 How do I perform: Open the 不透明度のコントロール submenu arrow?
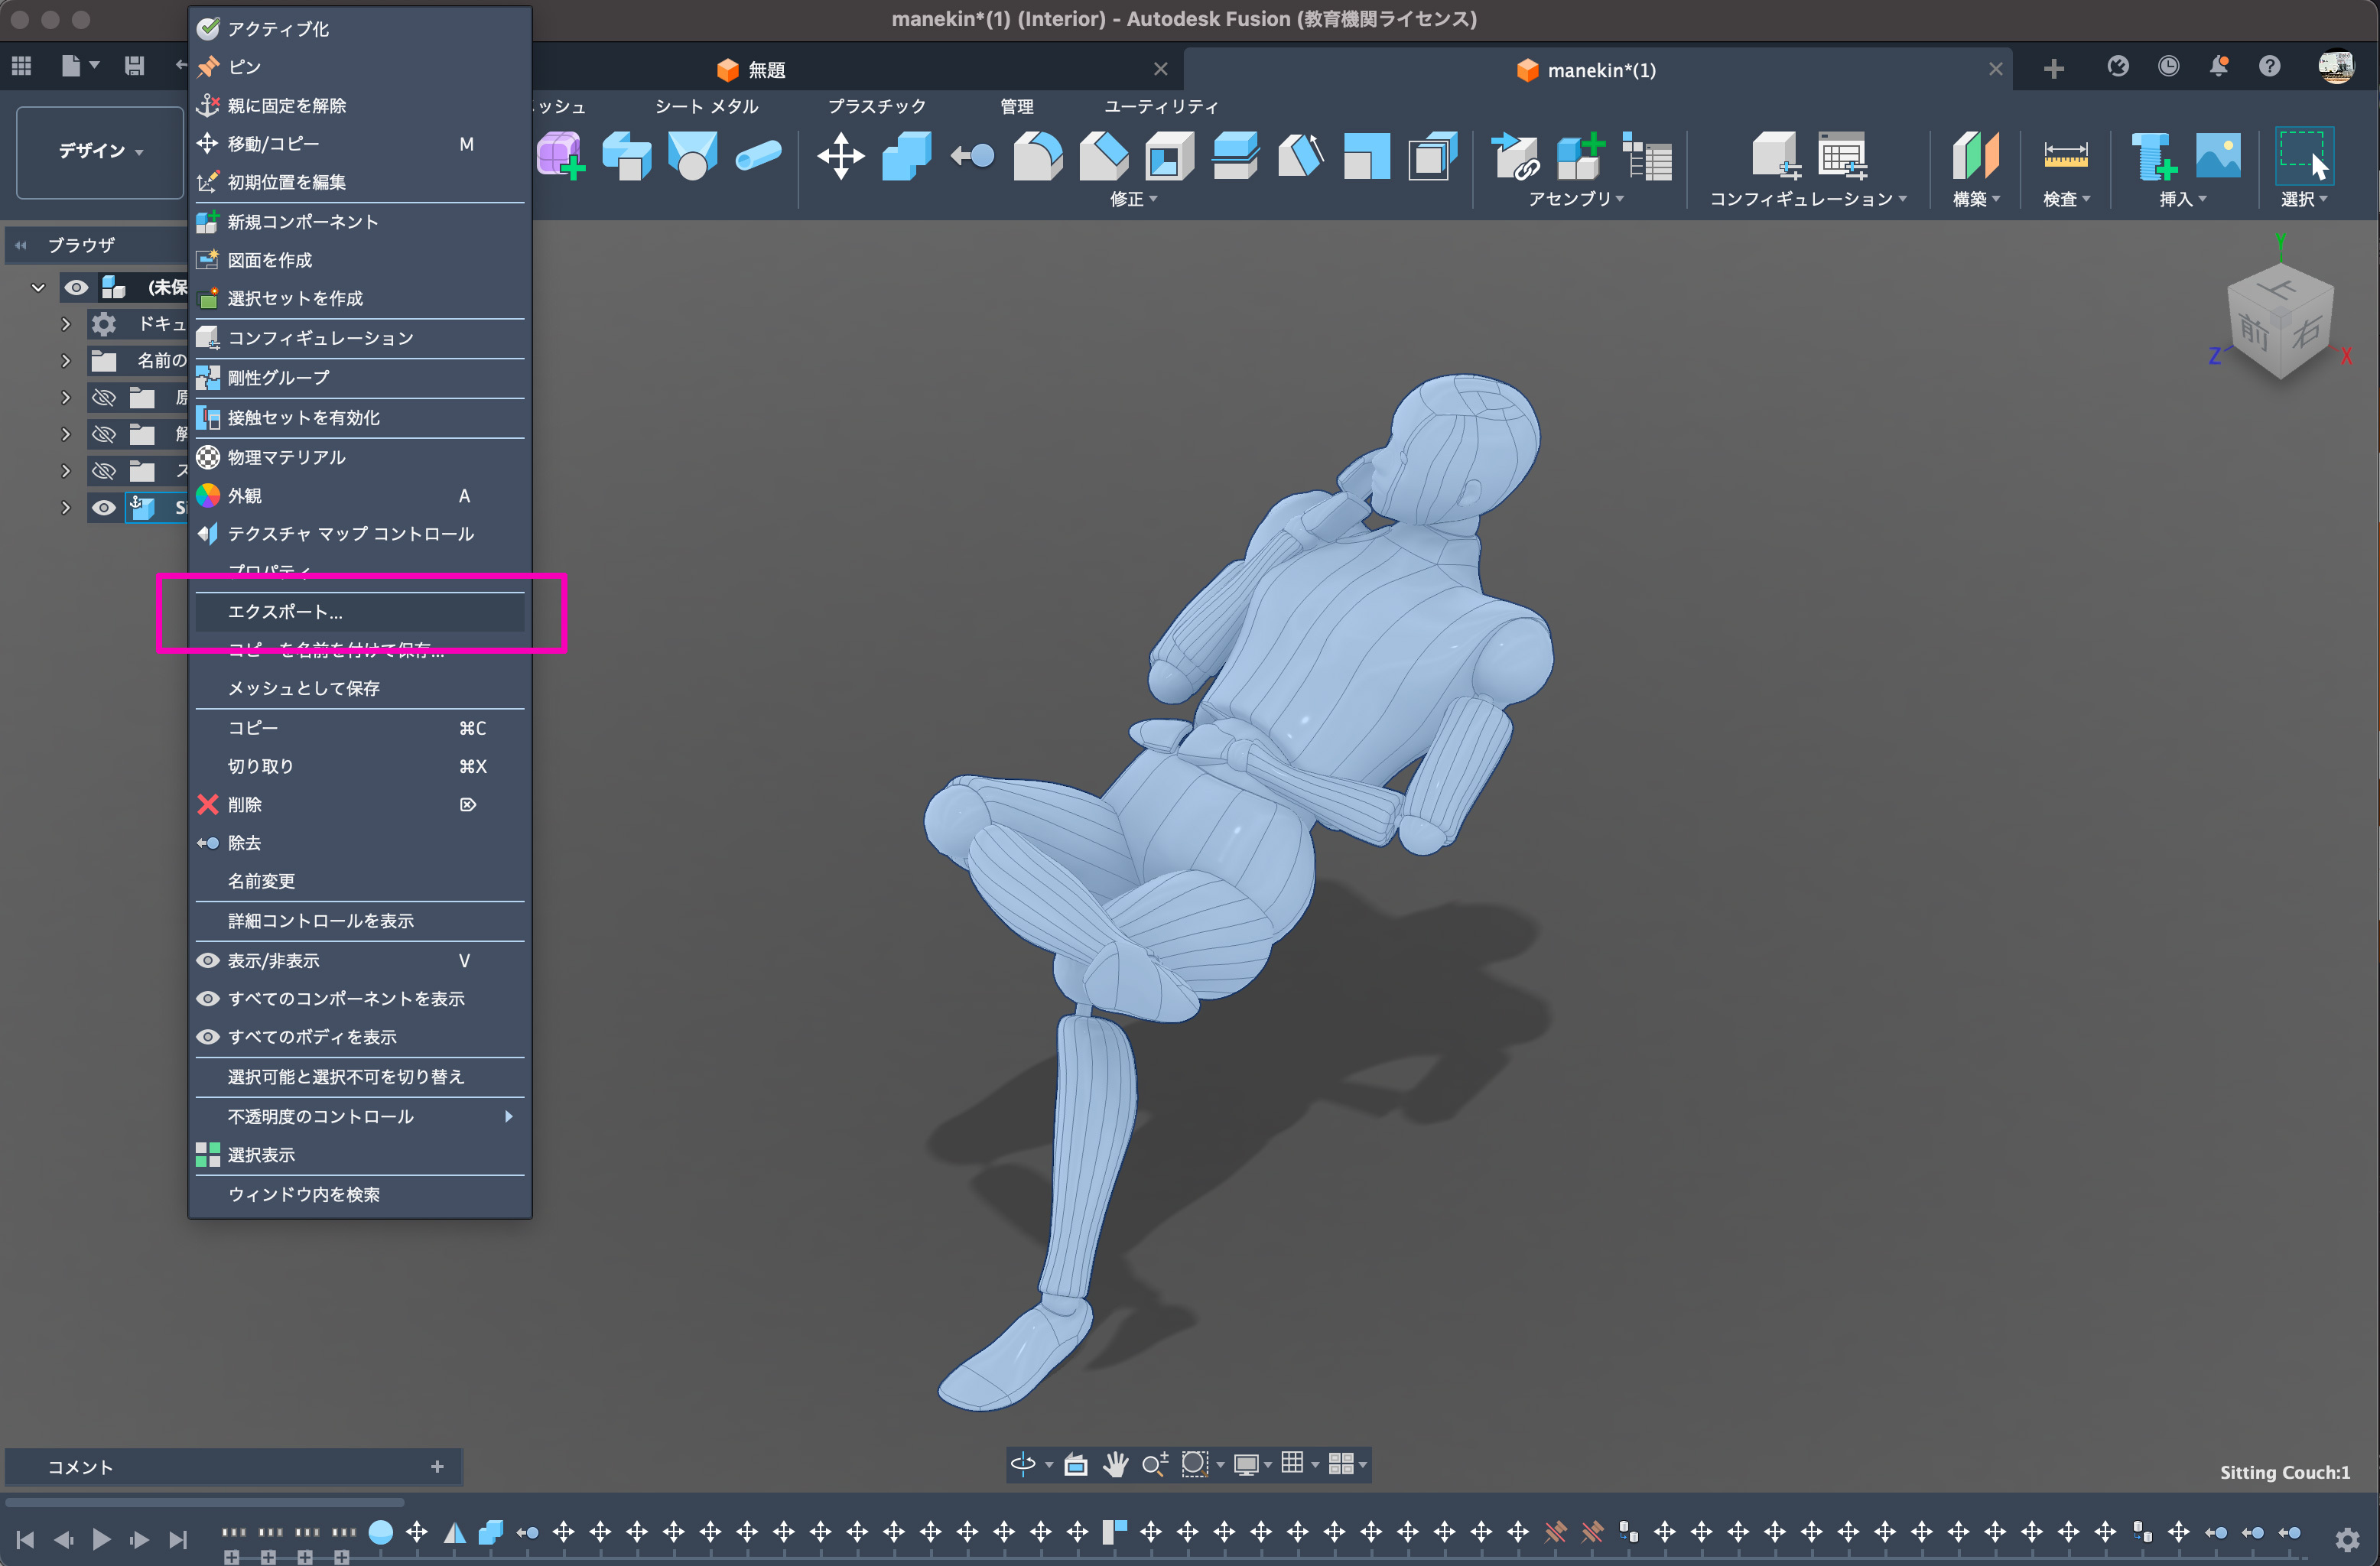click(x=508, y=1116)
